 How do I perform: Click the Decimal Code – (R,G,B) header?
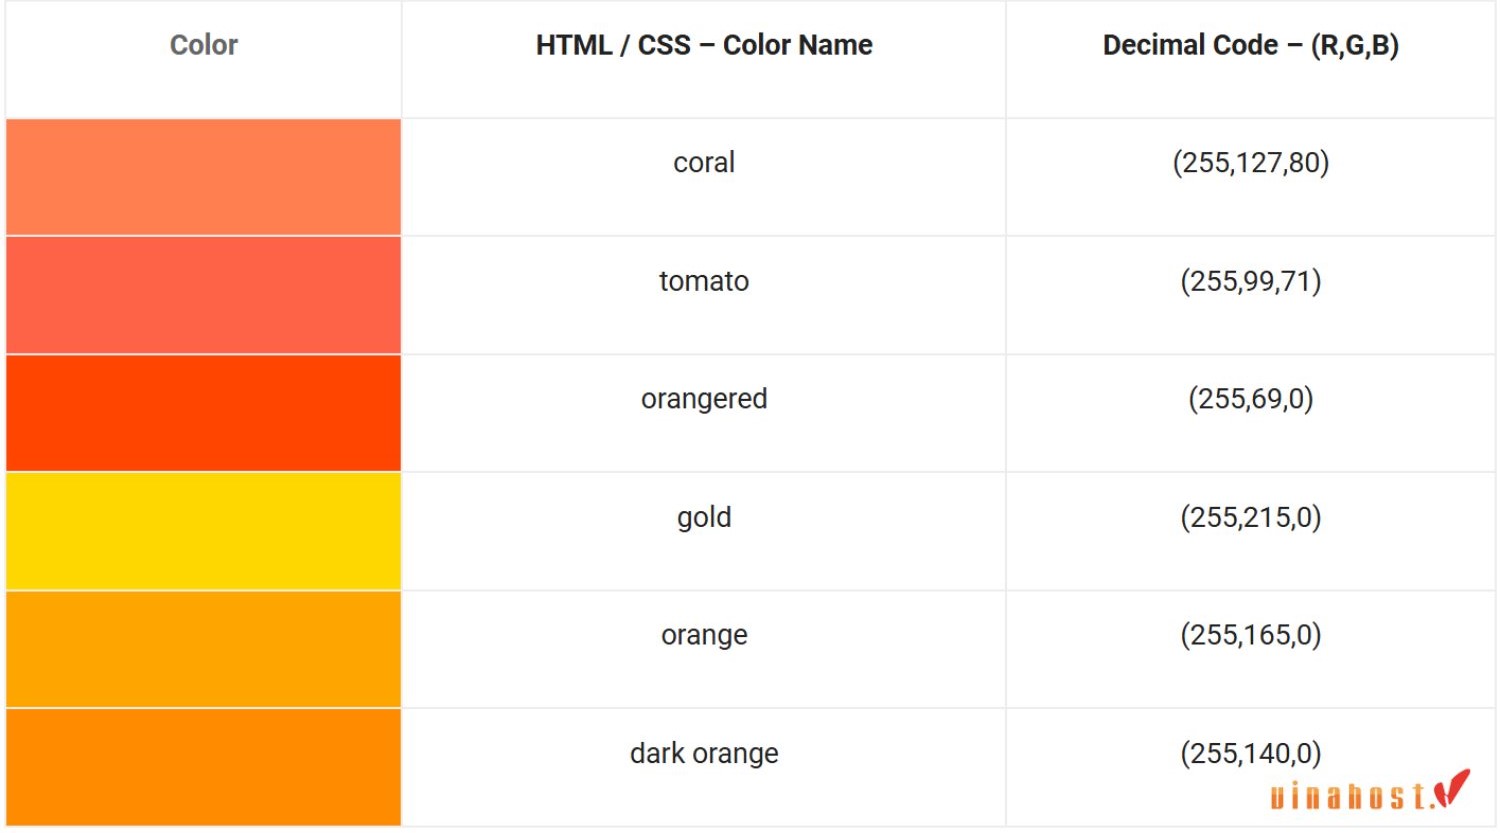[1251, 45]
